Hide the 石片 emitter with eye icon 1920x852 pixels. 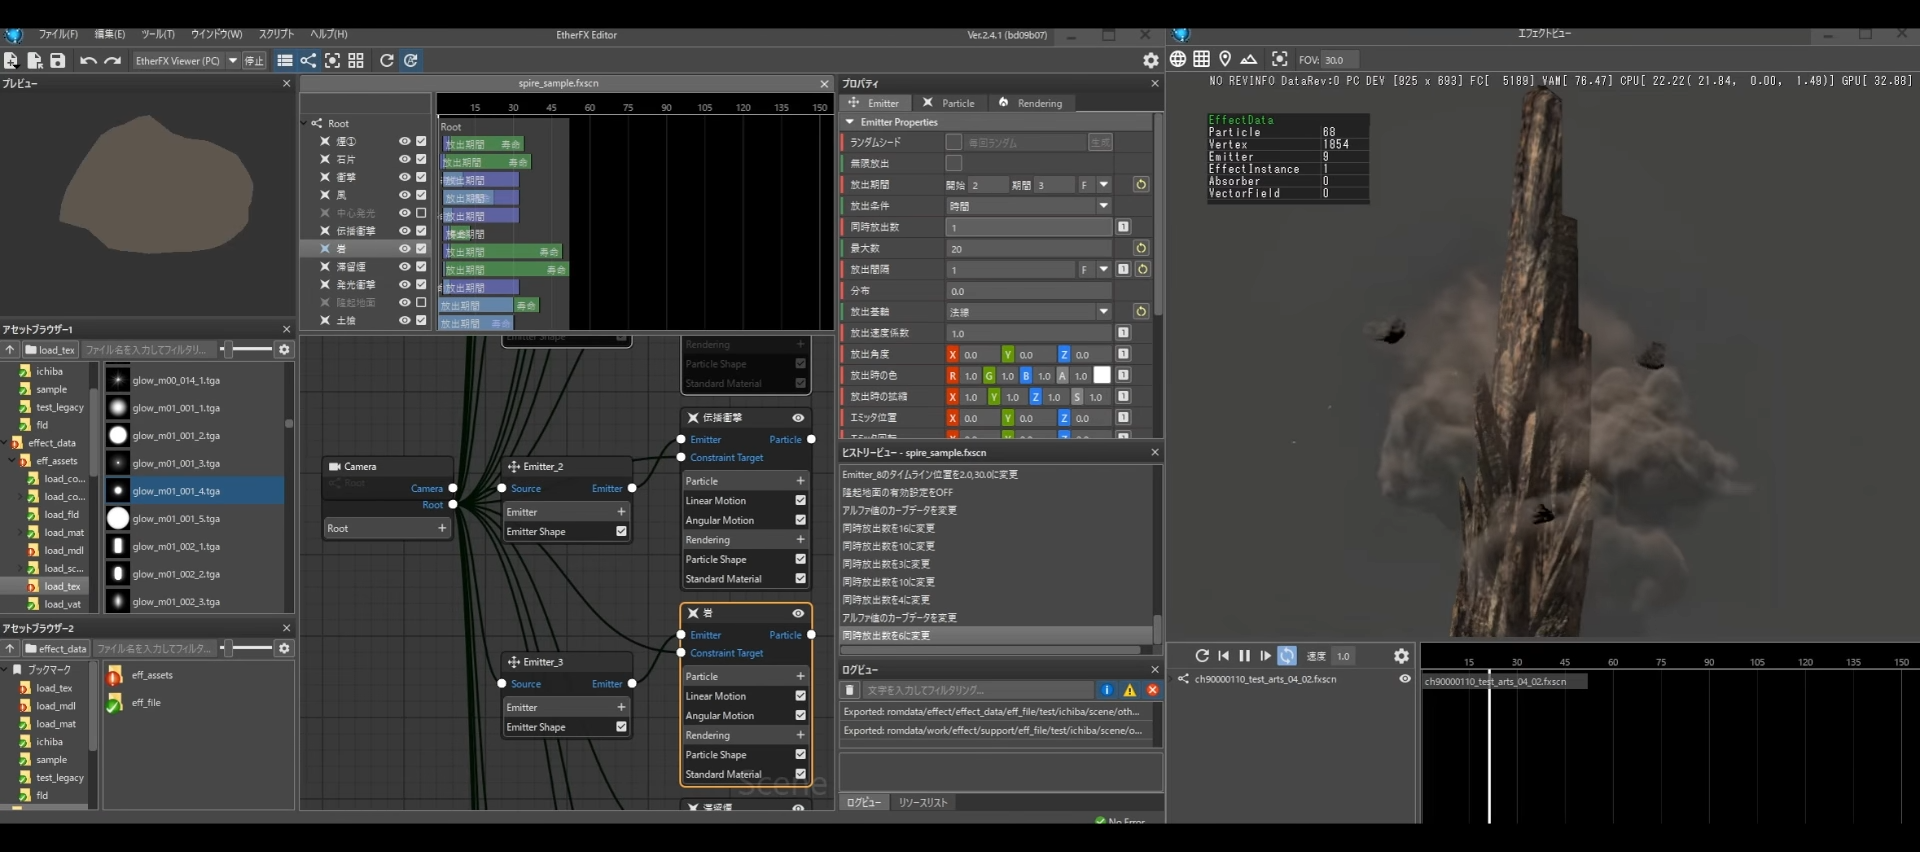coord(405,159)
